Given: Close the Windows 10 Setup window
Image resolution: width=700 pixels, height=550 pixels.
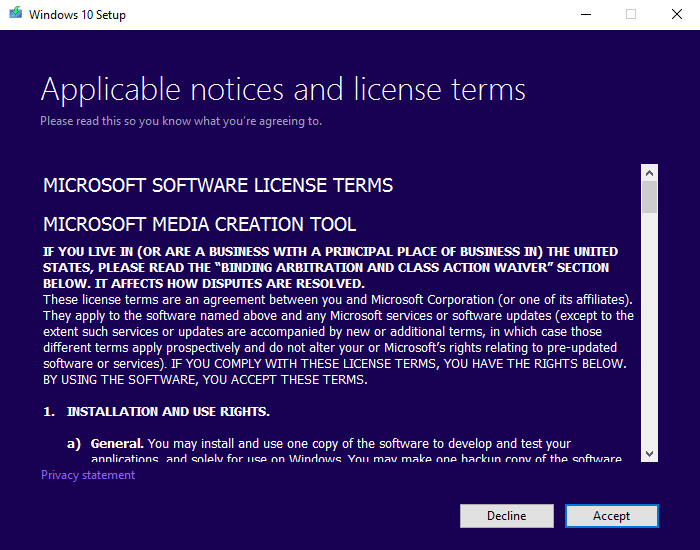Looking at the screenshot, I should pos(677,14).
